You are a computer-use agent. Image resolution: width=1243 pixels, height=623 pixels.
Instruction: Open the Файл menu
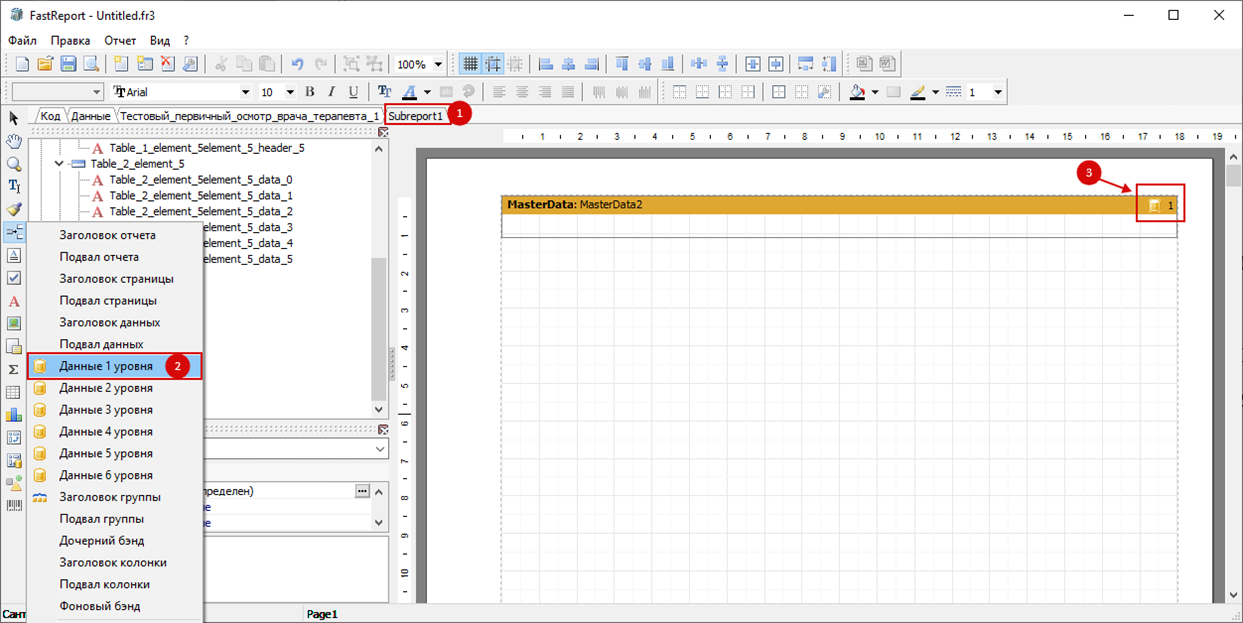[x=22, y=40]
